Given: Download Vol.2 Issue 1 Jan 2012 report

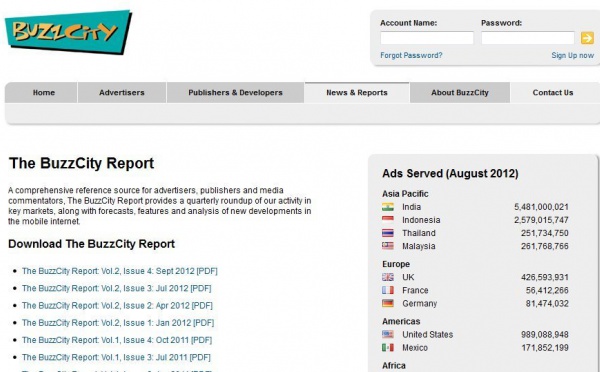Looking at the screenshot, I should point(118,323).
